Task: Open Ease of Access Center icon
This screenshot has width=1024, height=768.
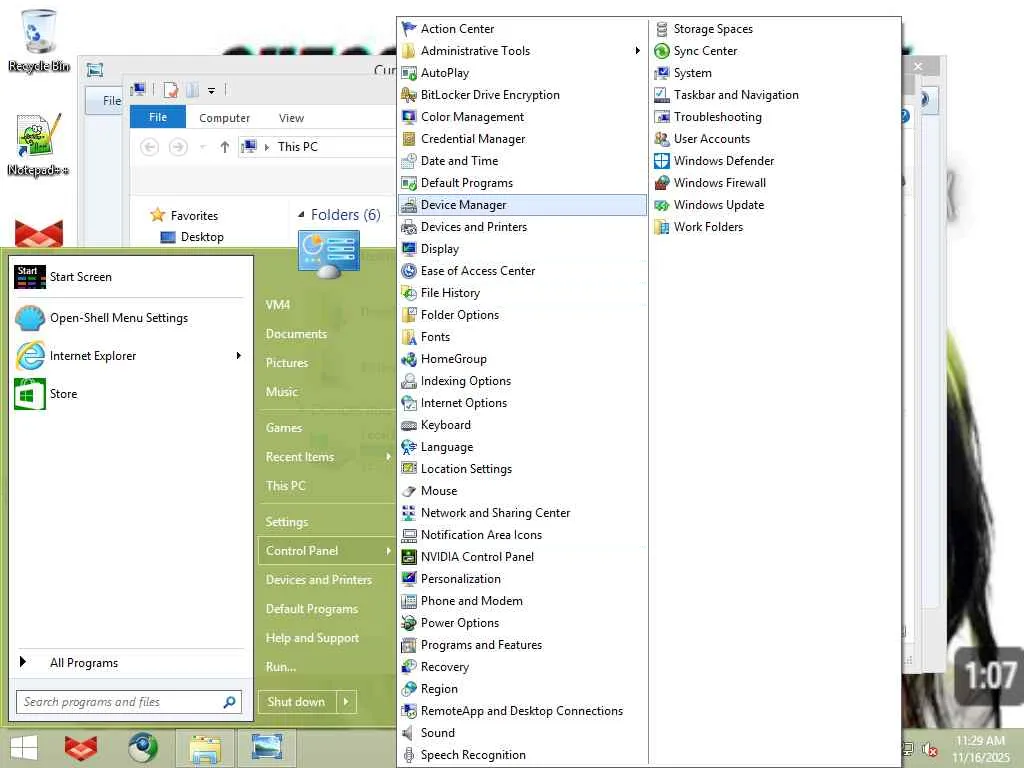Action: [x=409, y=271]
